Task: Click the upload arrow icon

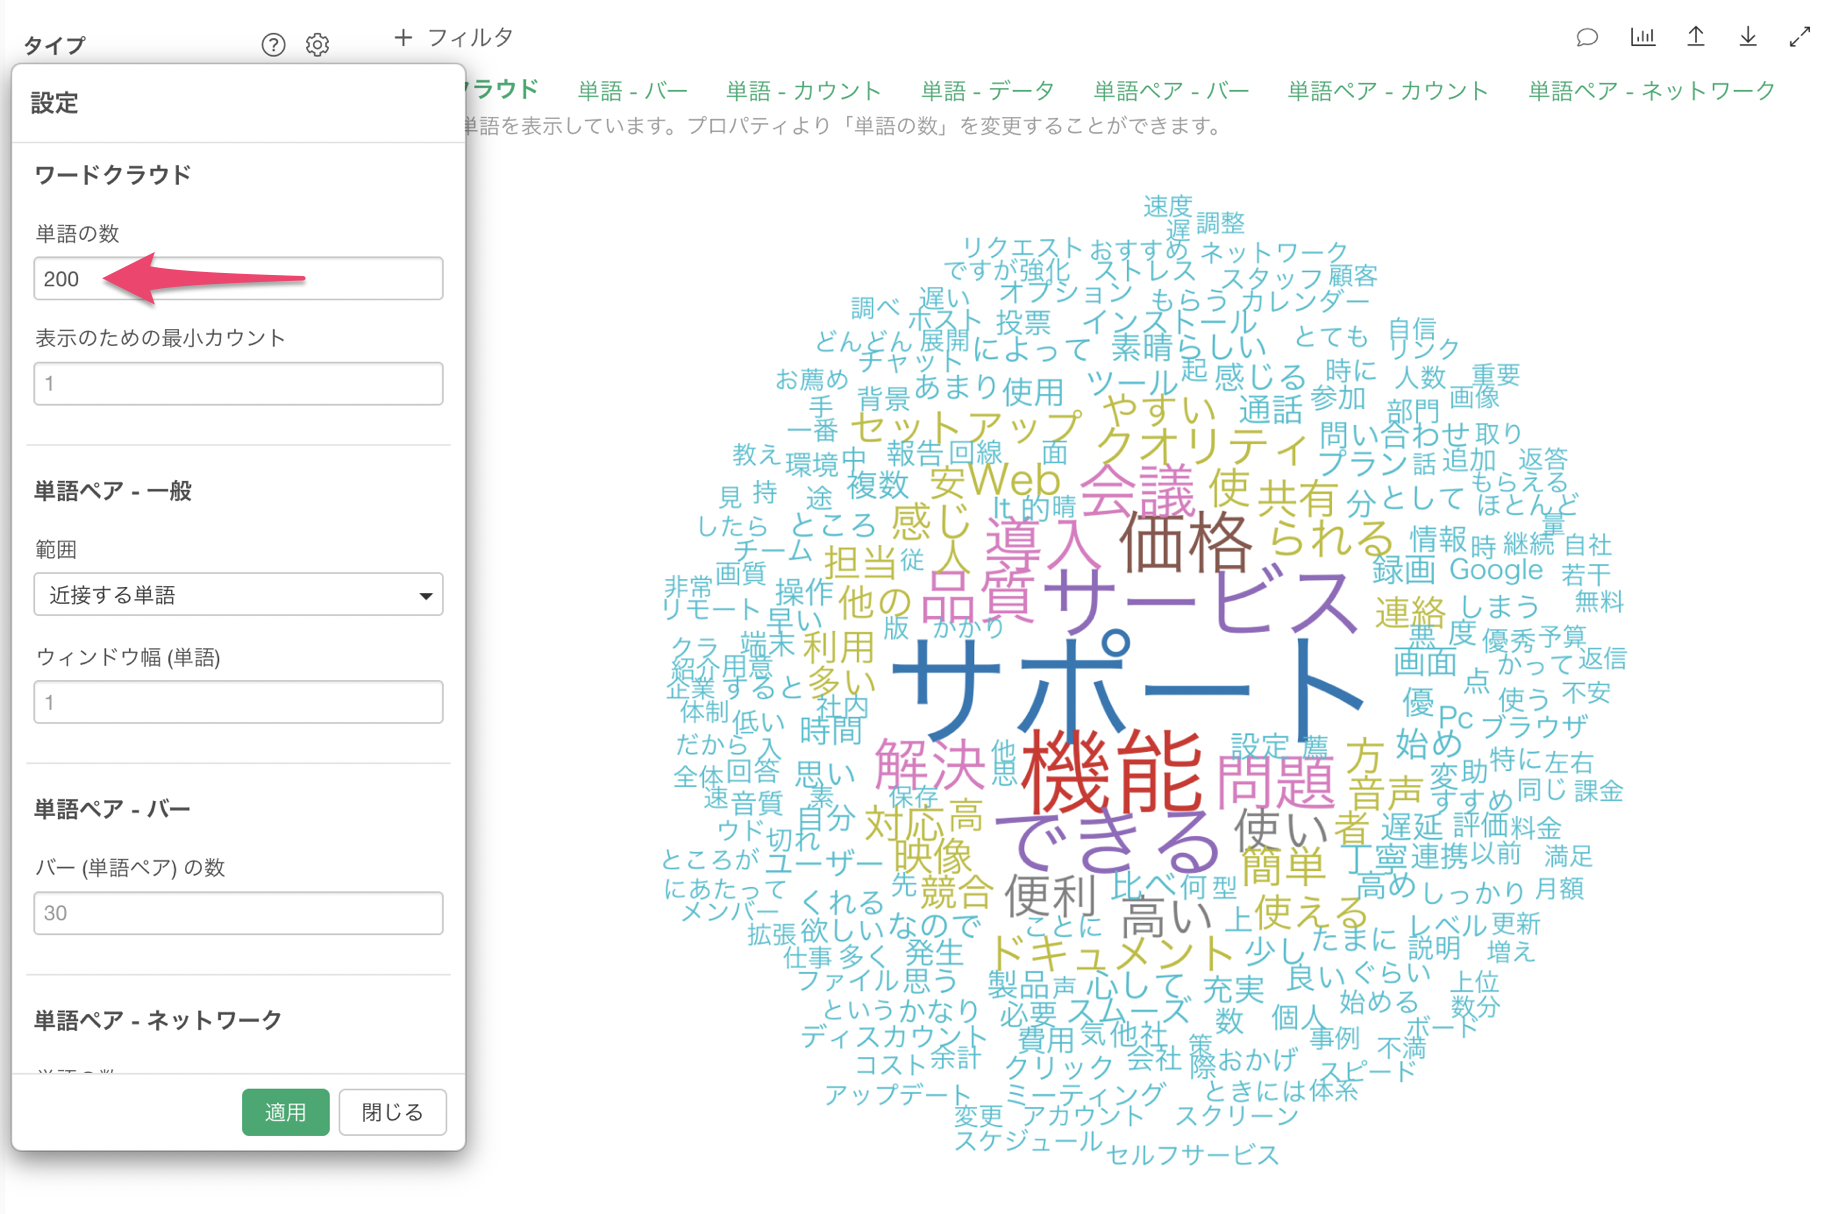Action: pyautogui.click(x=1696, y=37)
